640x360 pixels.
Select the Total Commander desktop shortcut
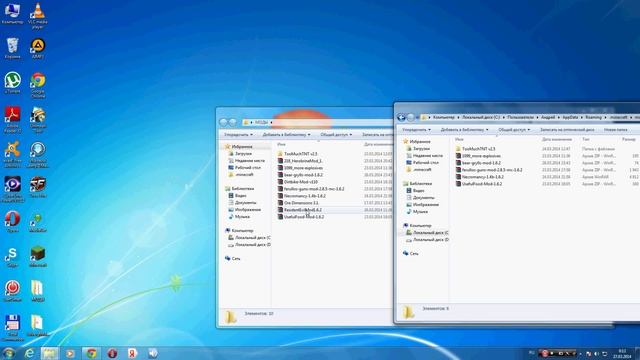click(12, 328)
